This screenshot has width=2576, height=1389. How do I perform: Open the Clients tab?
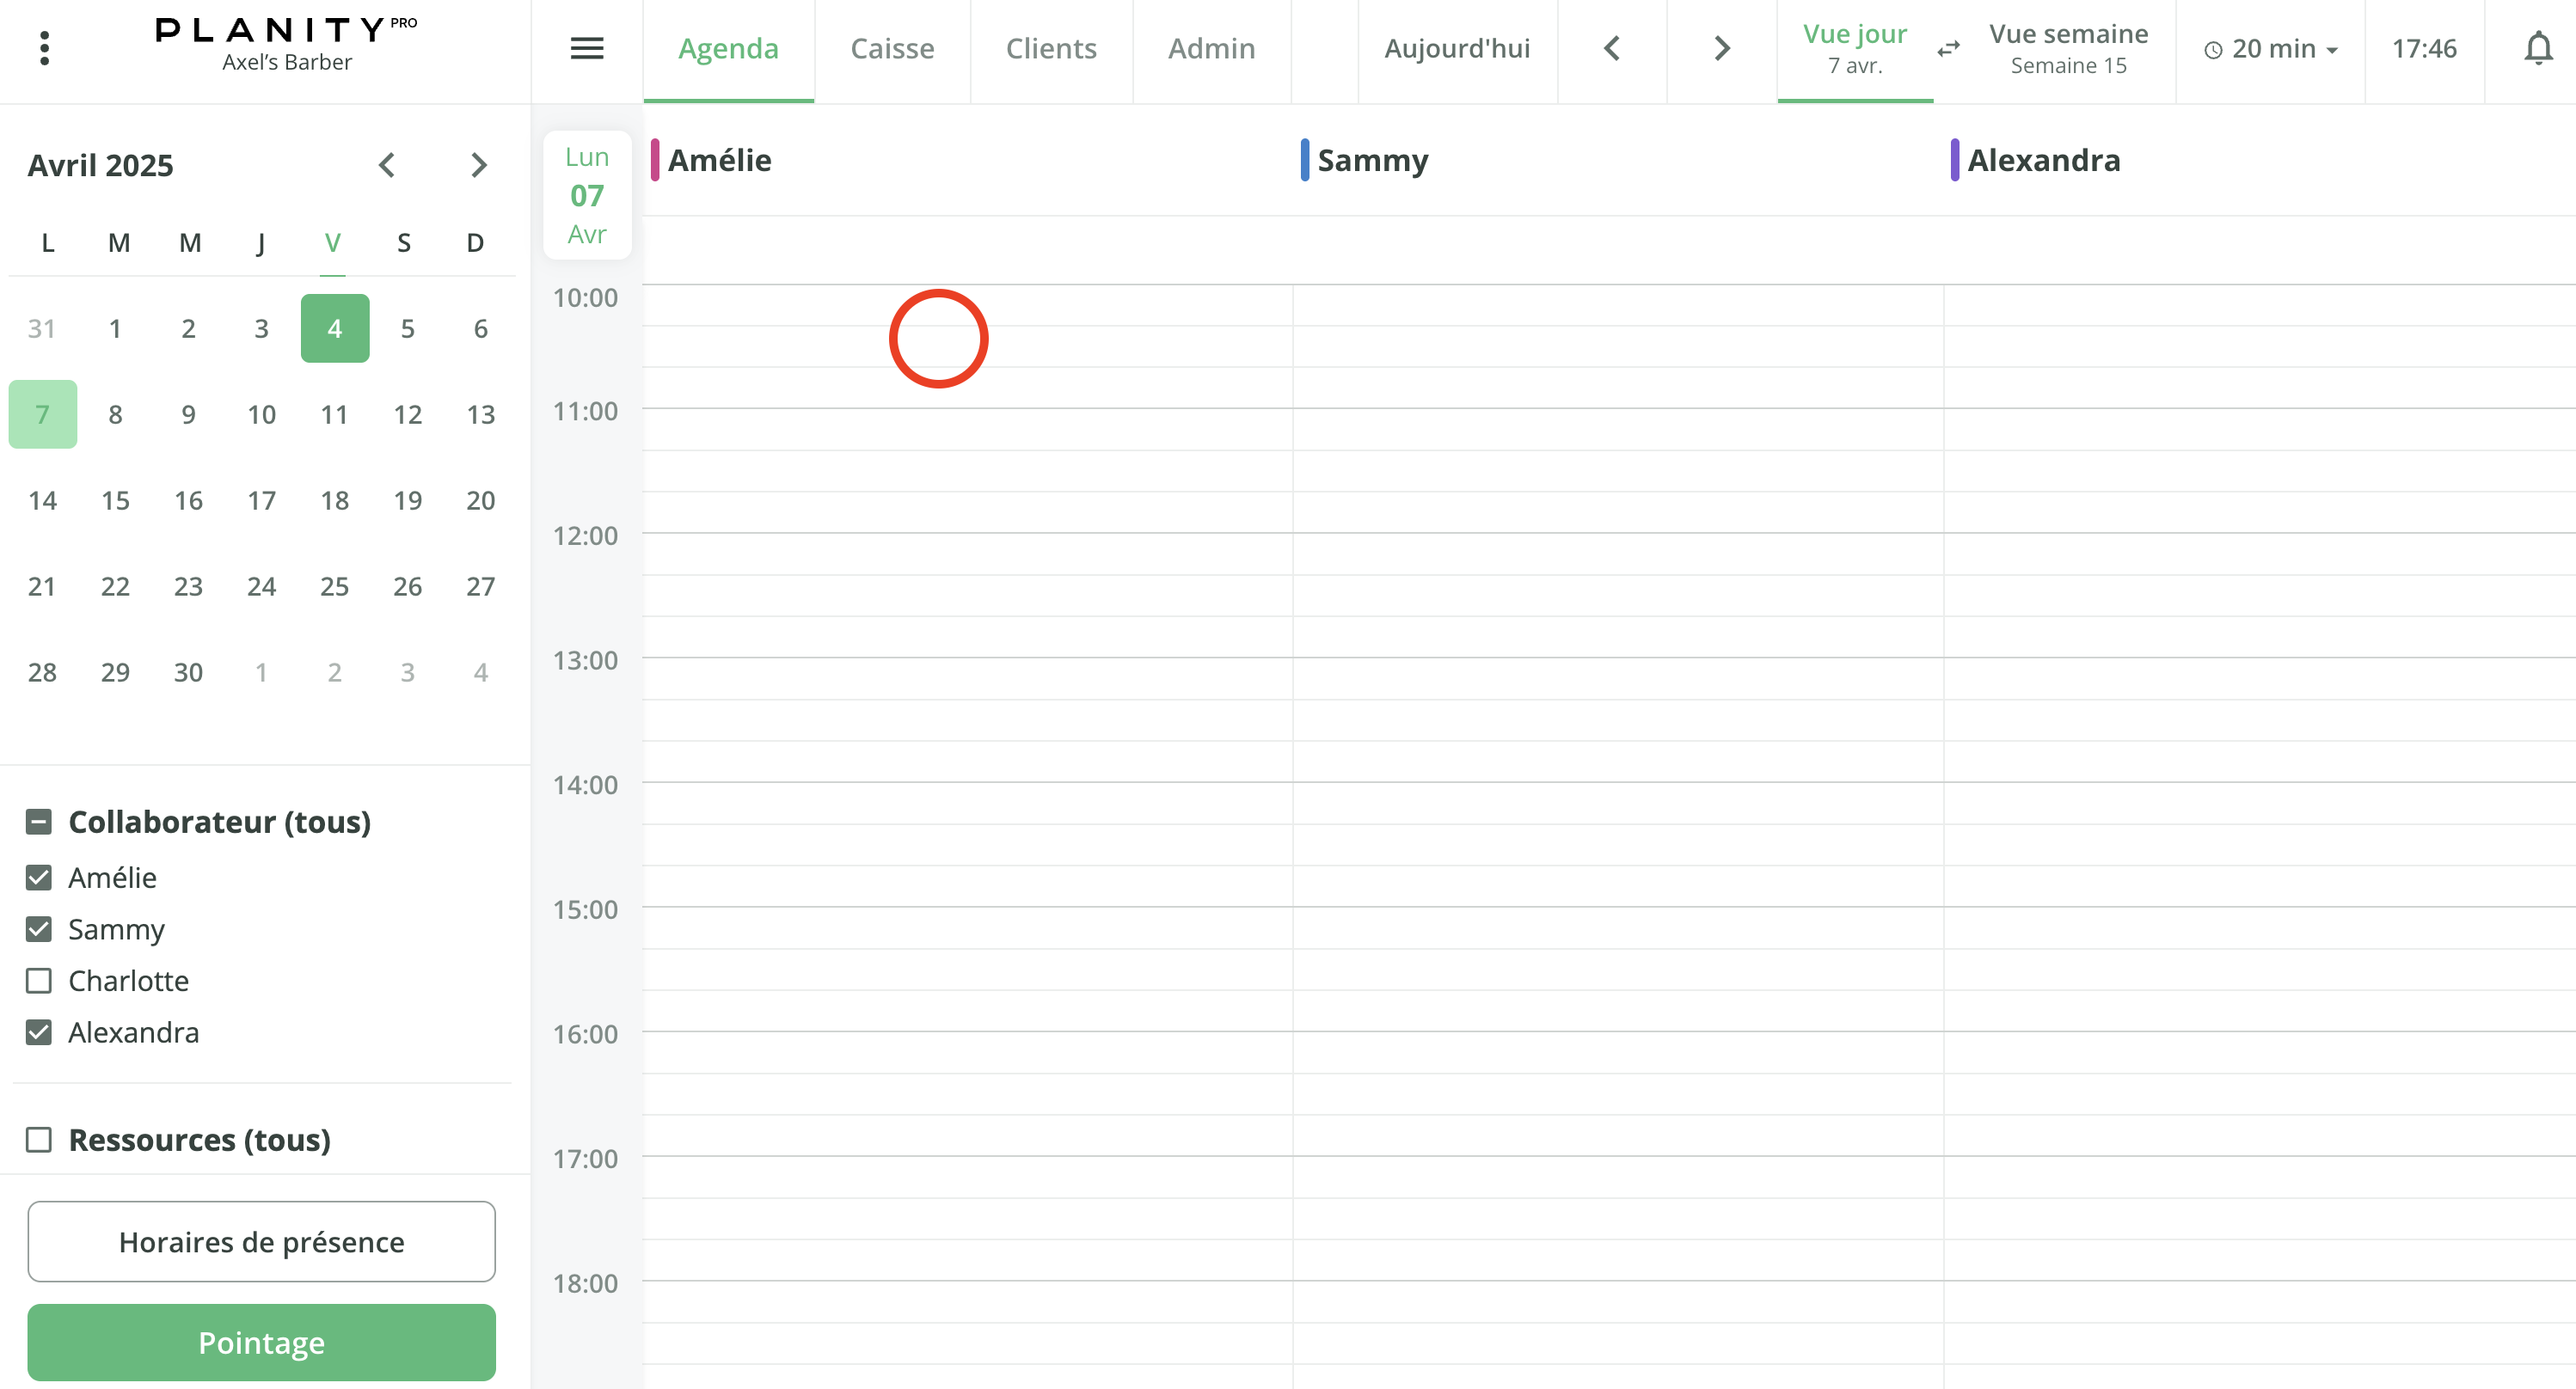(1051, 48)
